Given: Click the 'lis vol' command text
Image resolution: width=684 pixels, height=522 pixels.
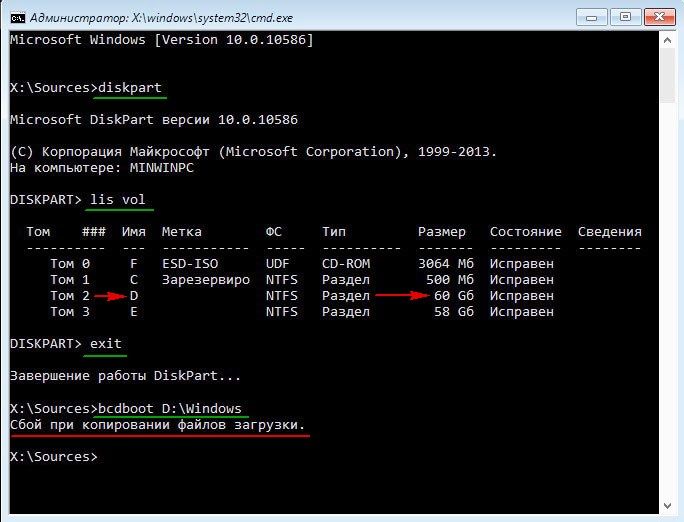Looking at the screenshot, I should (x=118, y=200).
